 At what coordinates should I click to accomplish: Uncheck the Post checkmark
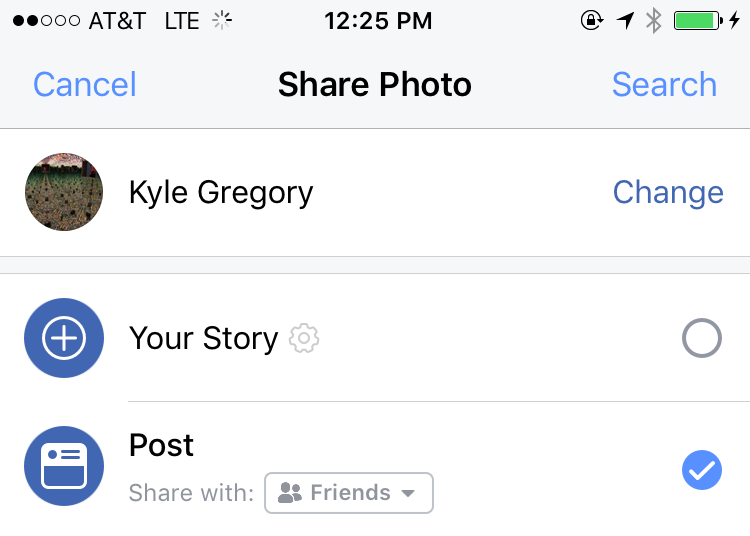coord(701,469)
